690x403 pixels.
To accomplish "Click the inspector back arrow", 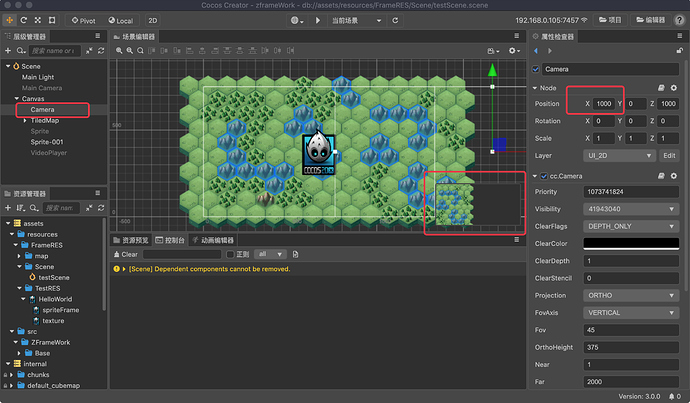I will tap(535, 50).
